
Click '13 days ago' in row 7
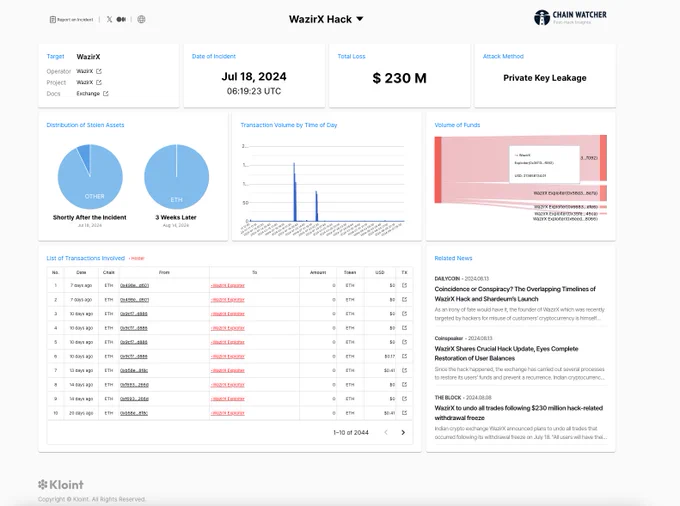tap(81, 370)
